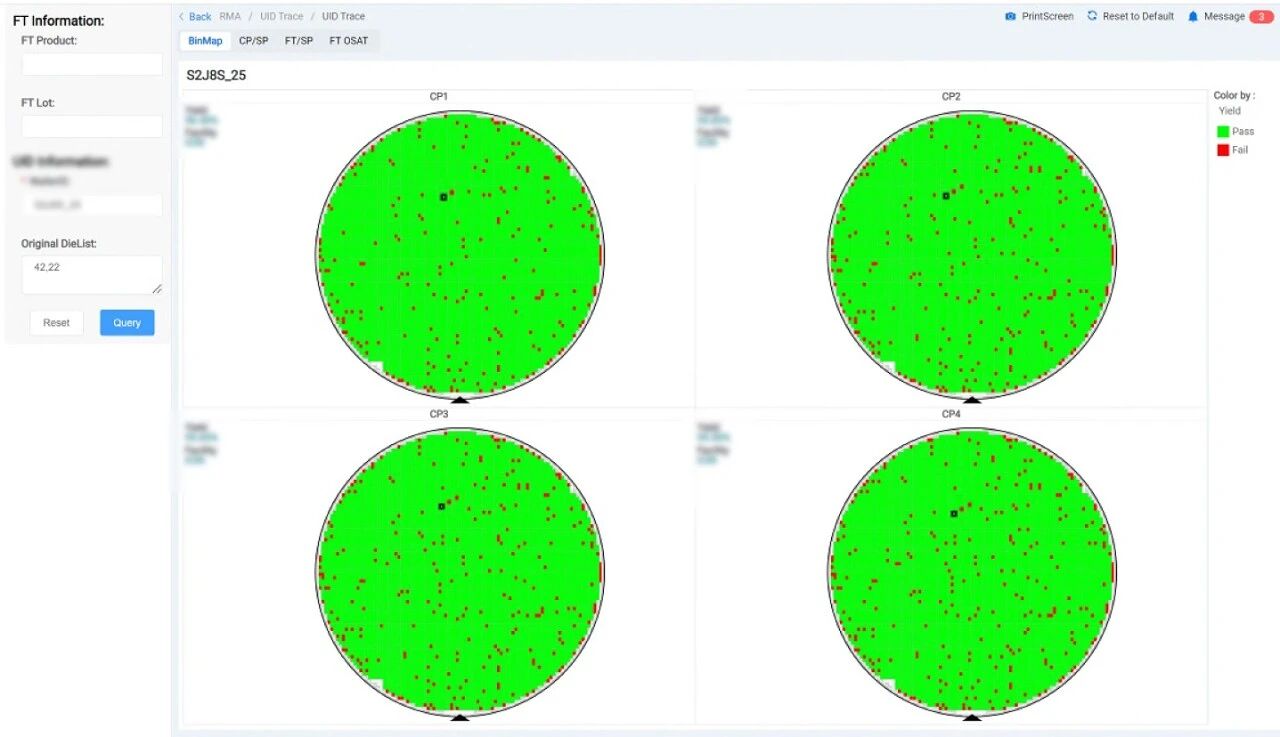Image resolution: width=1280 pixels, height=737 pixels.
Task: Click the PrintScreen camera icon
Action: 1011,17
